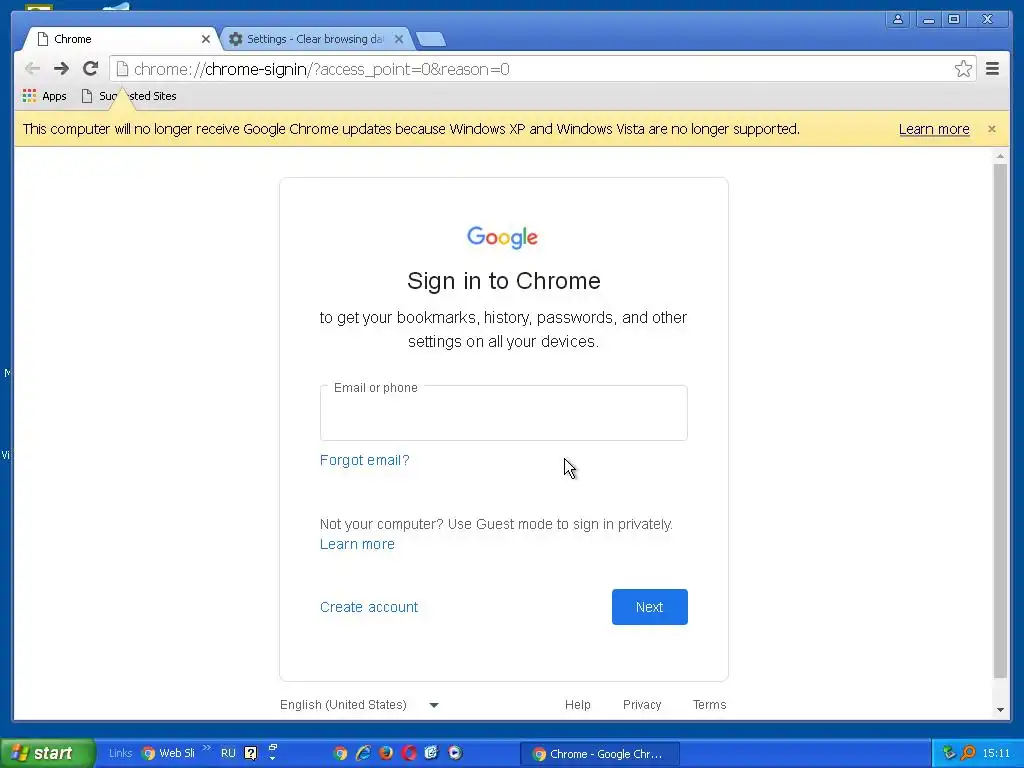Expand the Links toolbar chevron
The width and height of the screenshot is (1024, 768).
click(x=207, y=748)
